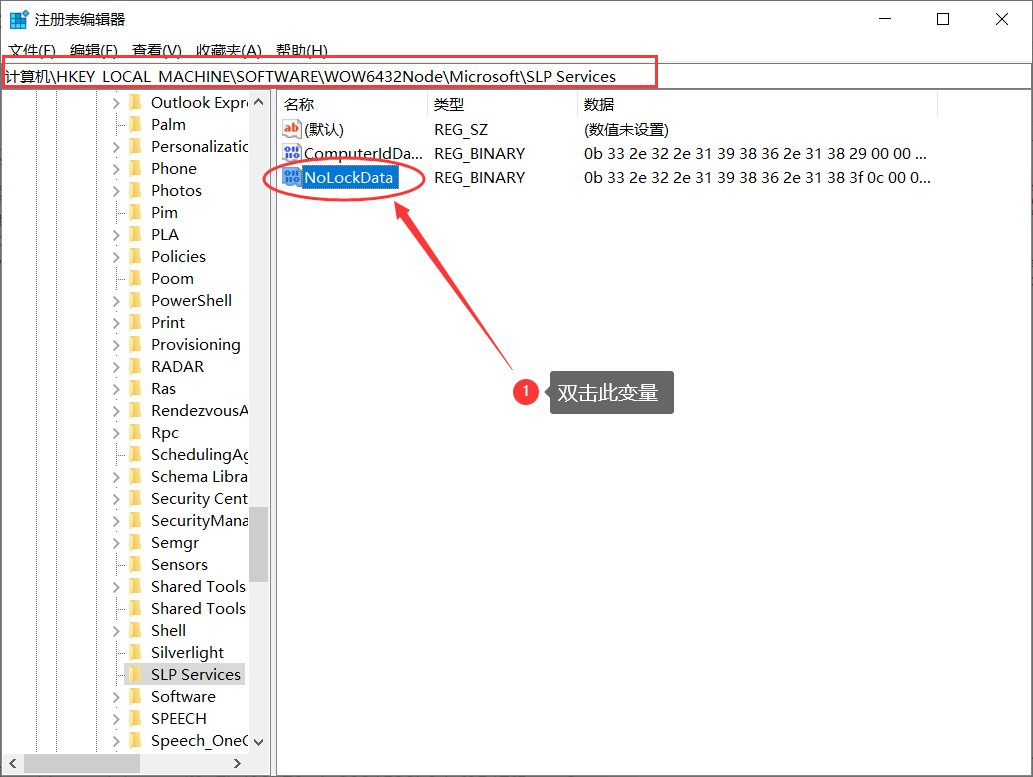
Task: Expand the Policies tree node
Action: (116, 257)
